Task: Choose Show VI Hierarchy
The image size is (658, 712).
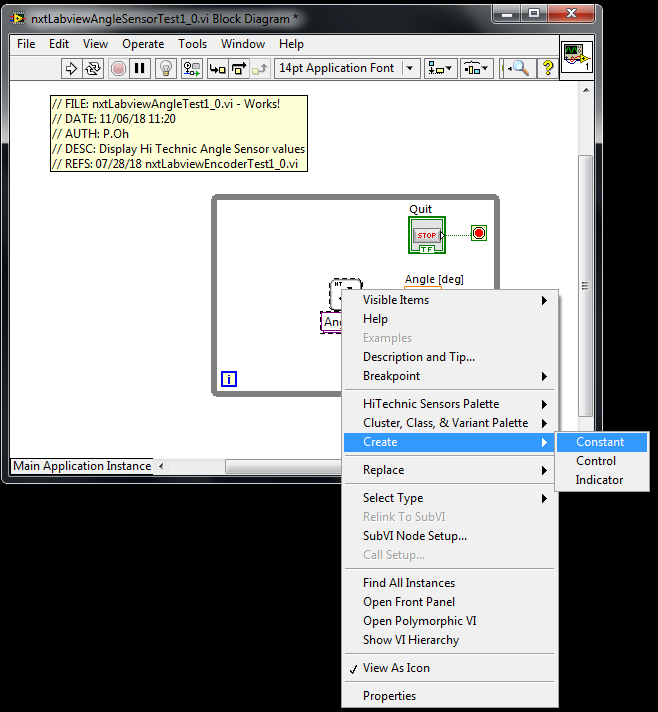Action: [450, 641]
